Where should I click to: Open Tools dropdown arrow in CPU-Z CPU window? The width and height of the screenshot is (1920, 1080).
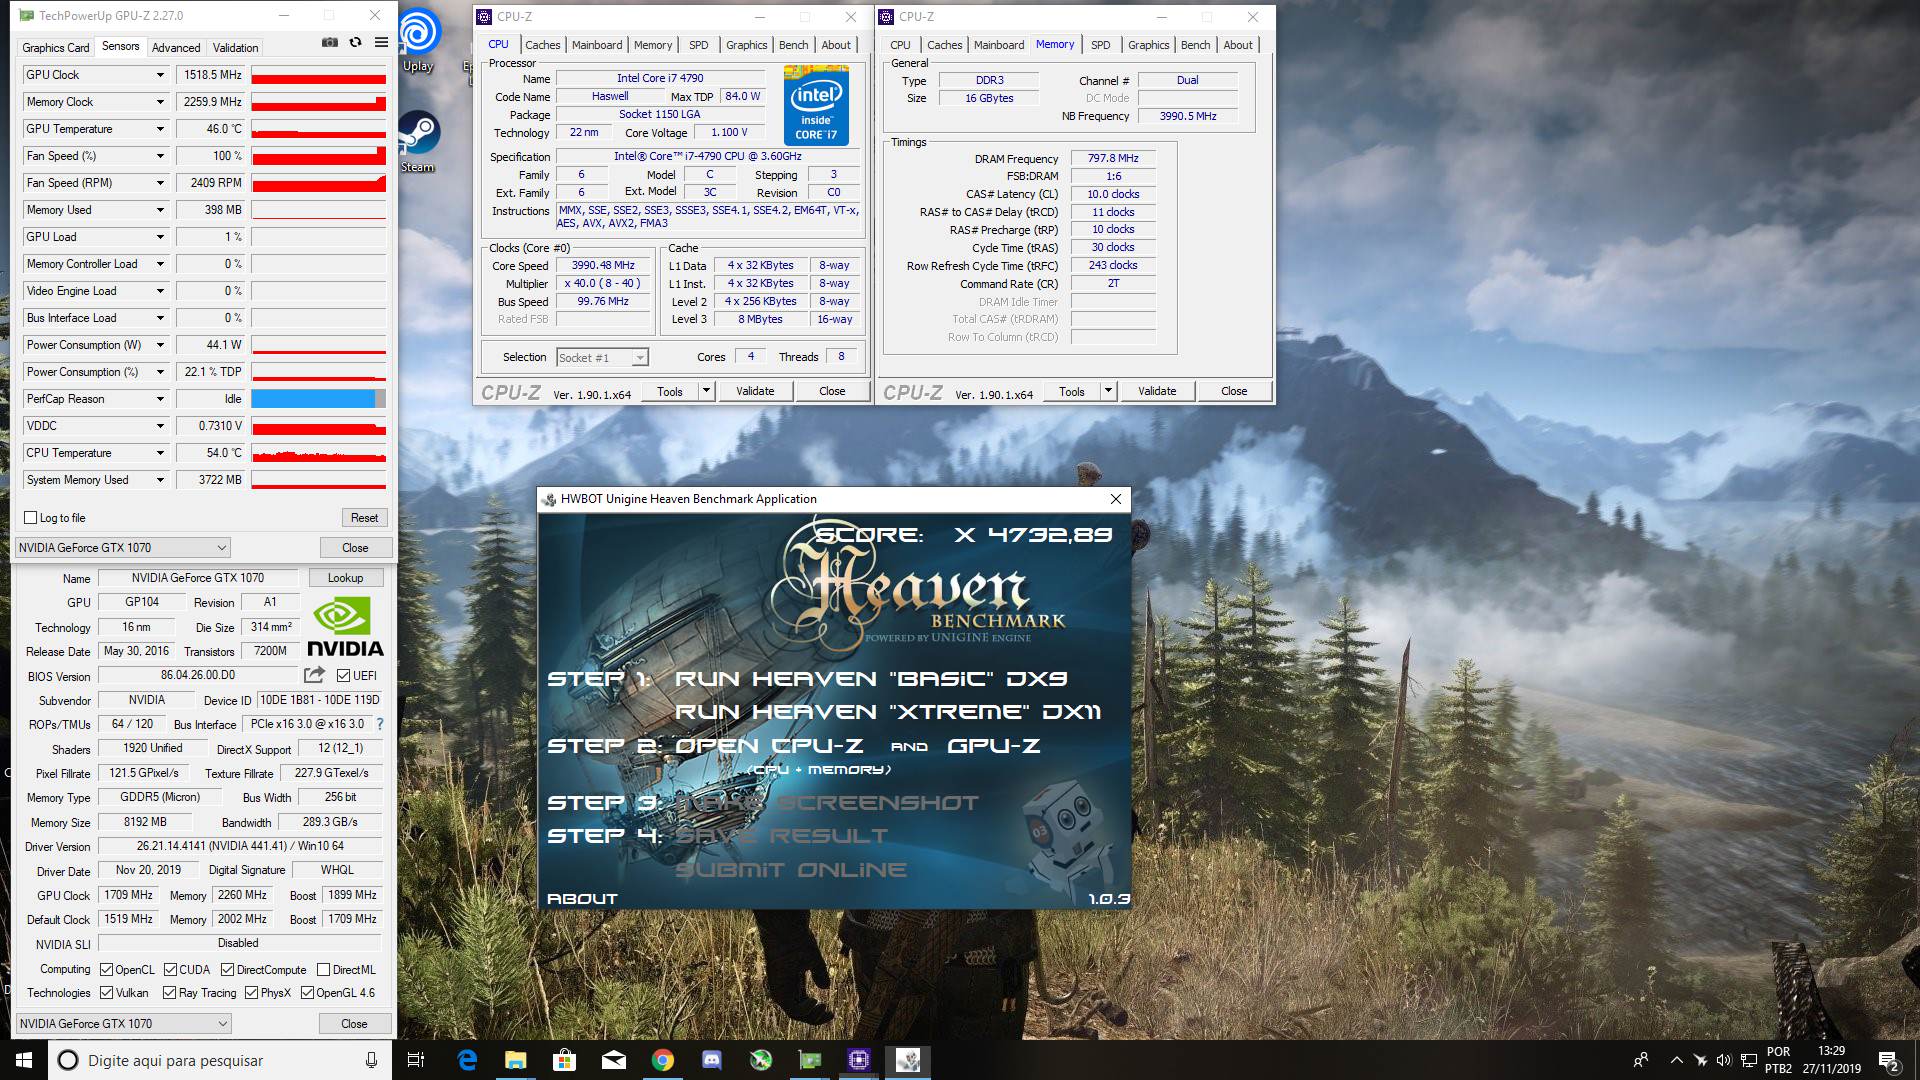(707, 391)
